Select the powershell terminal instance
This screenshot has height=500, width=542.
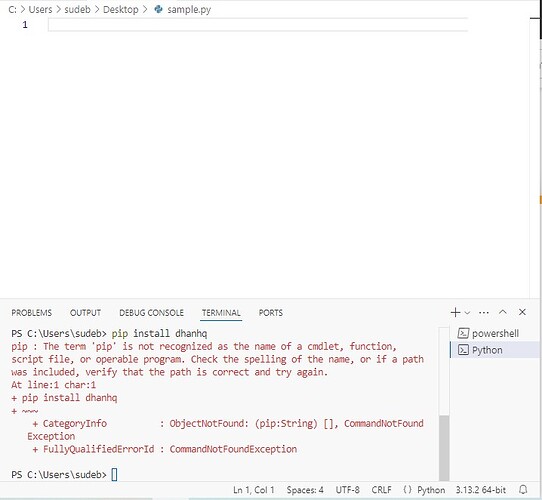pos(495,333)
